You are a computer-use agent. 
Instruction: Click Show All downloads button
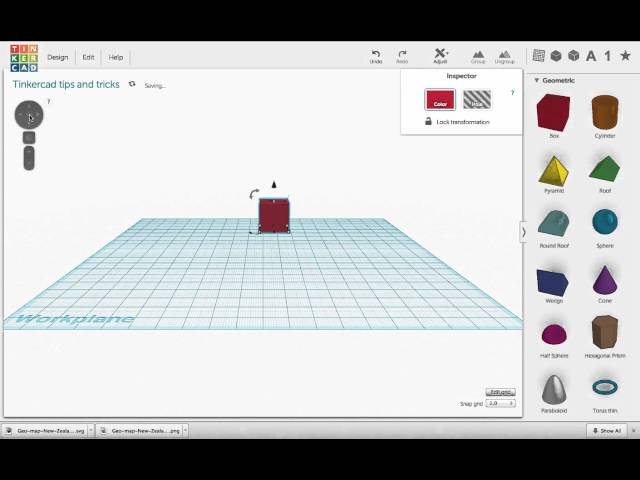click(x=607, y=431)
